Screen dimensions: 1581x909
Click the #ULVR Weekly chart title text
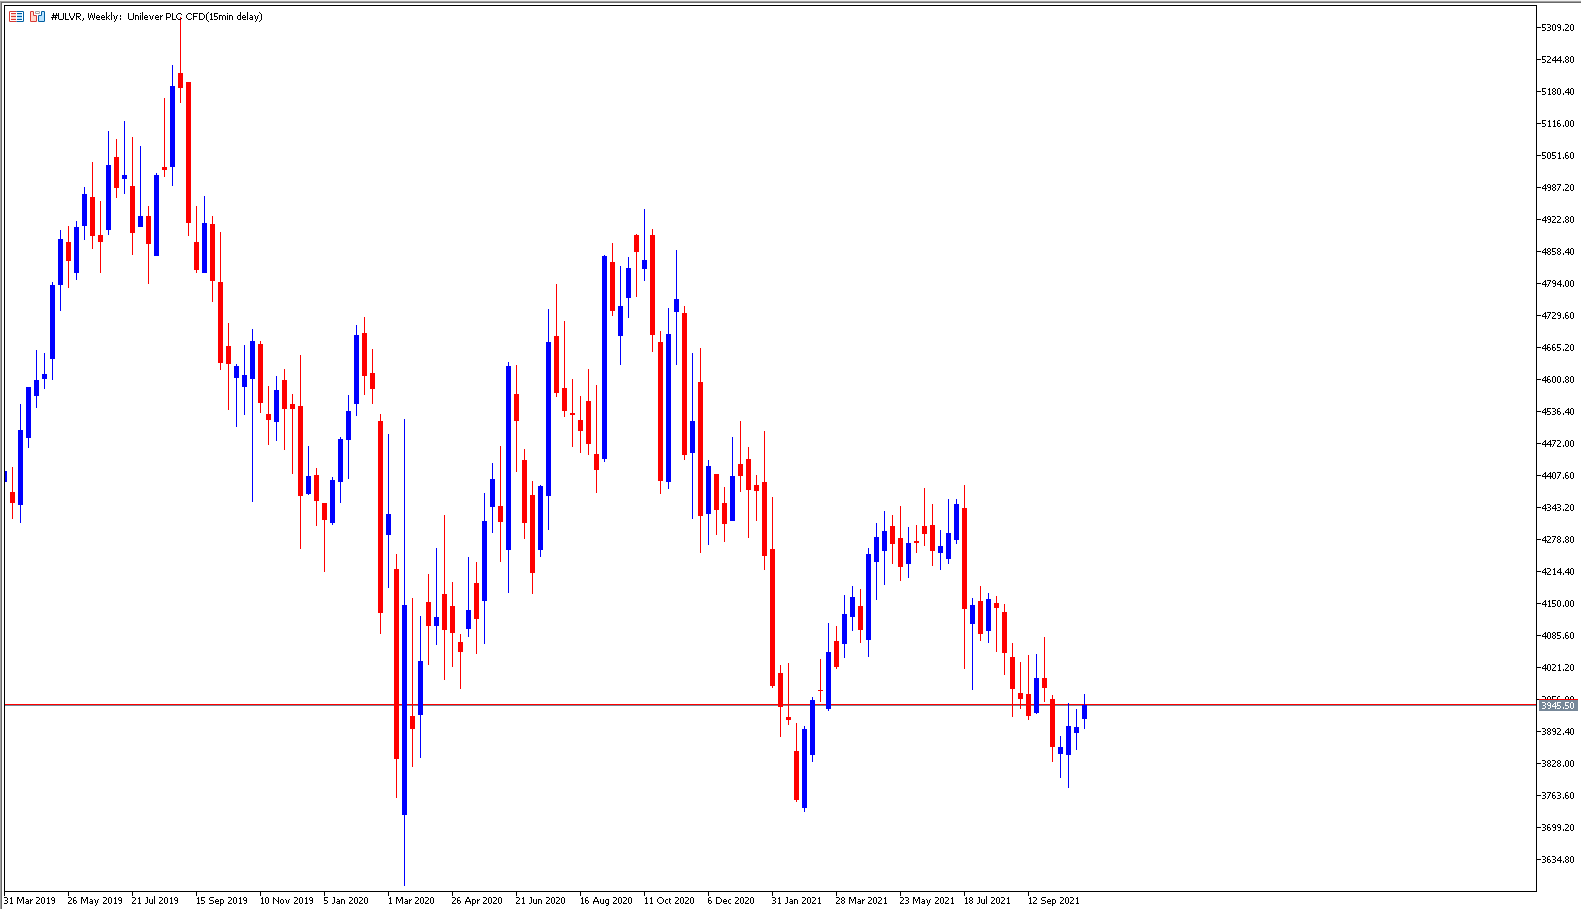point(156,17)
